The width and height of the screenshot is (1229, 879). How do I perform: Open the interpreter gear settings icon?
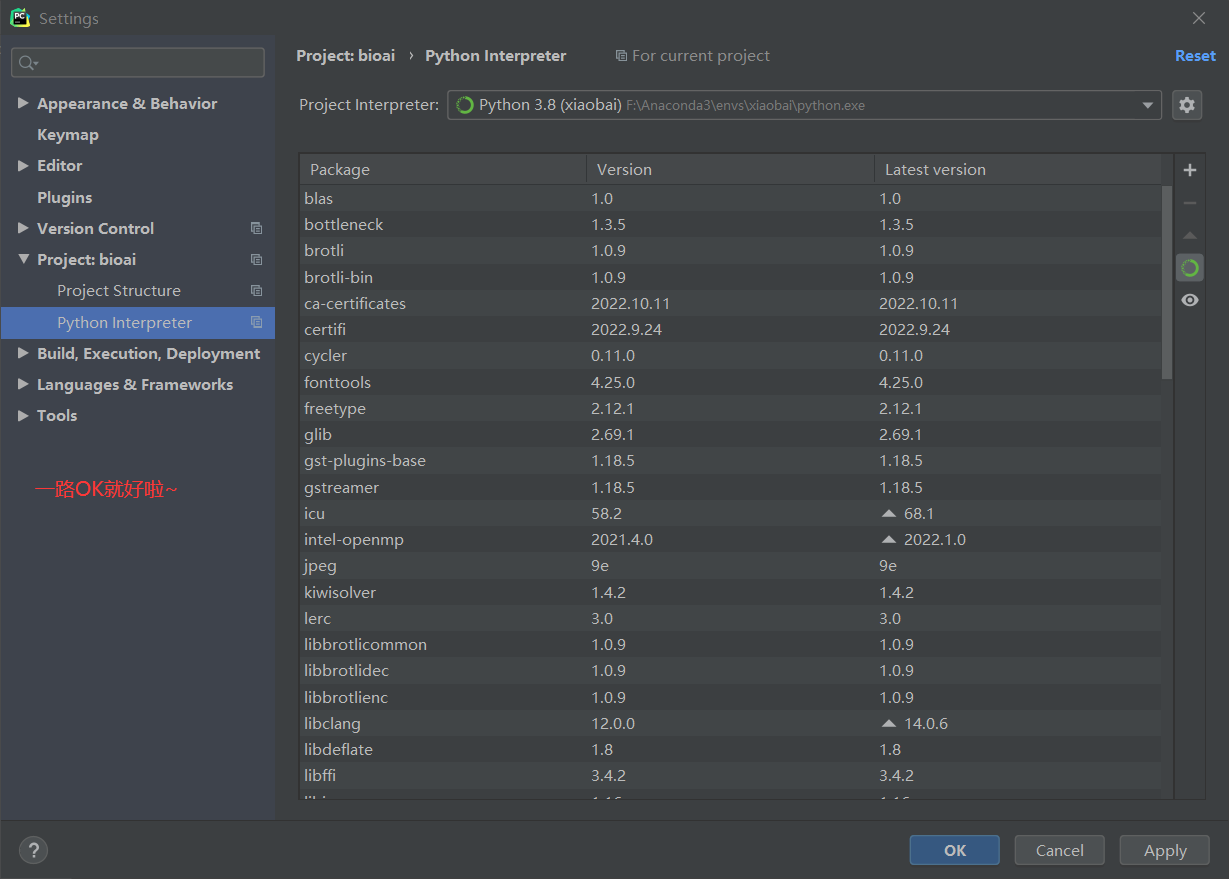coord(1187,105)
